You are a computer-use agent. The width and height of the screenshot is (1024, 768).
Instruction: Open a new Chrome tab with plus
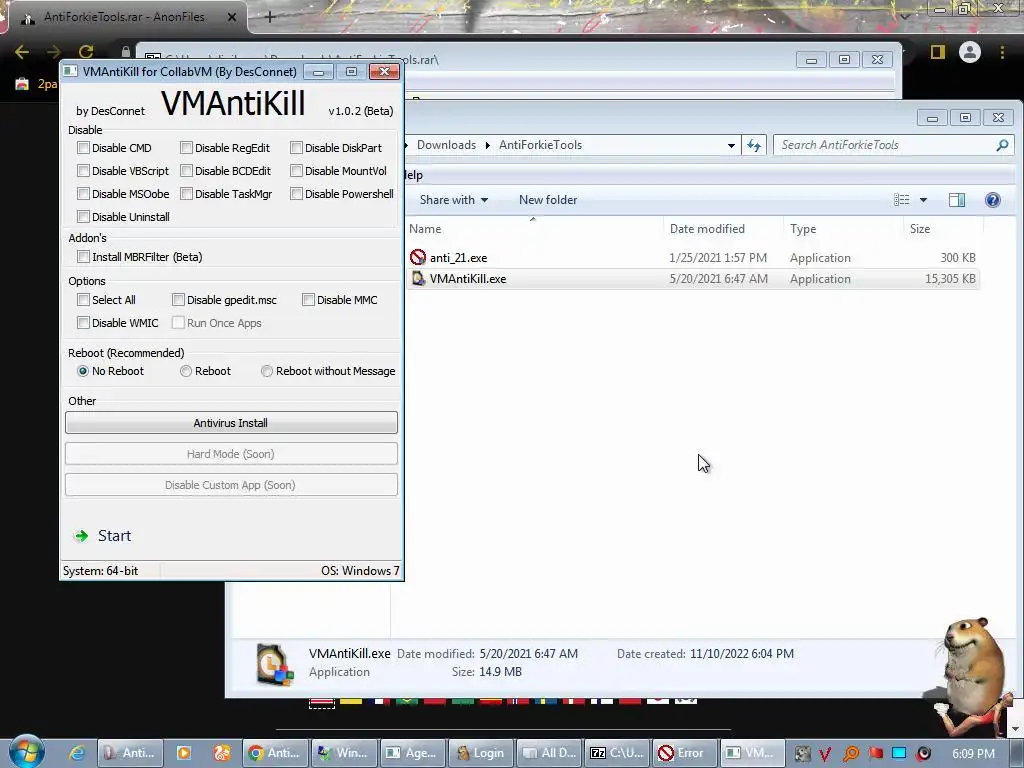[x=270, y=17]
